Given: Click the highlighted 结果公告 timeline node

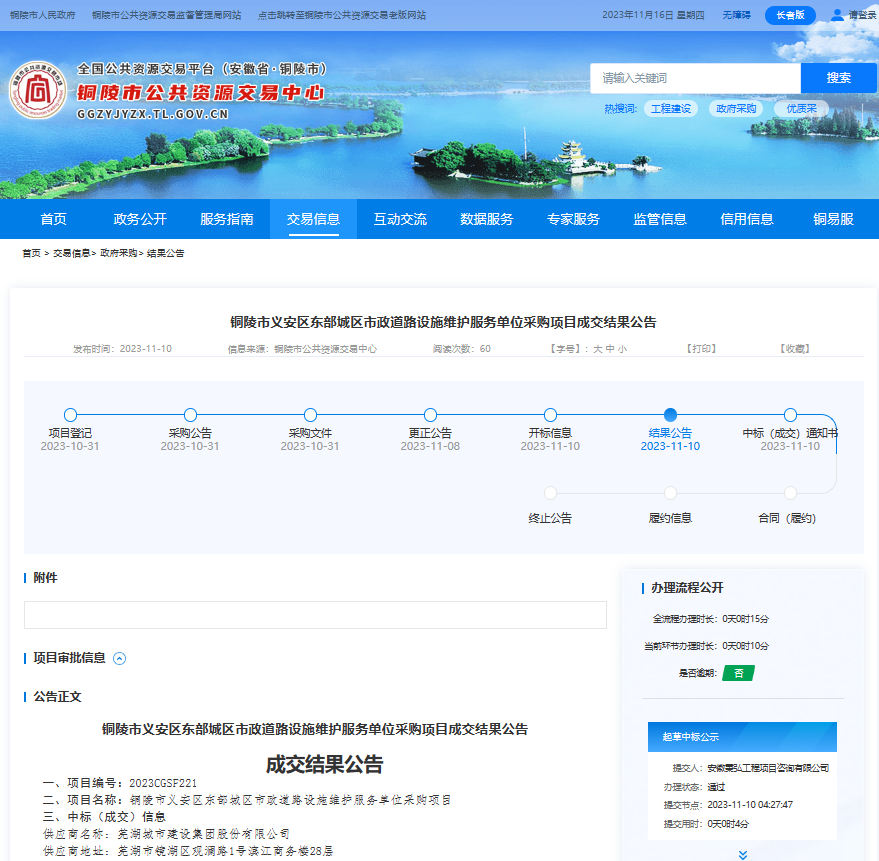Looking at the screenshot, I should pyautogui.click(x=670, y=415).
